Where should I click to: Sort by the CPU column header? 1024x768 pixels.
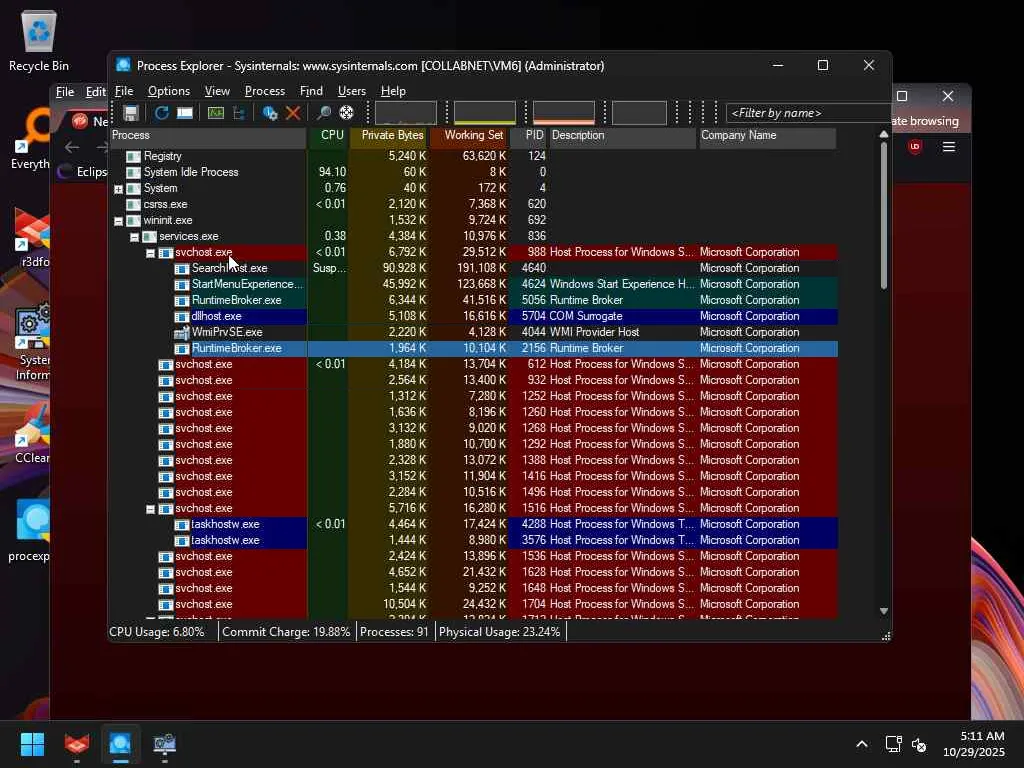coord(328,135)
